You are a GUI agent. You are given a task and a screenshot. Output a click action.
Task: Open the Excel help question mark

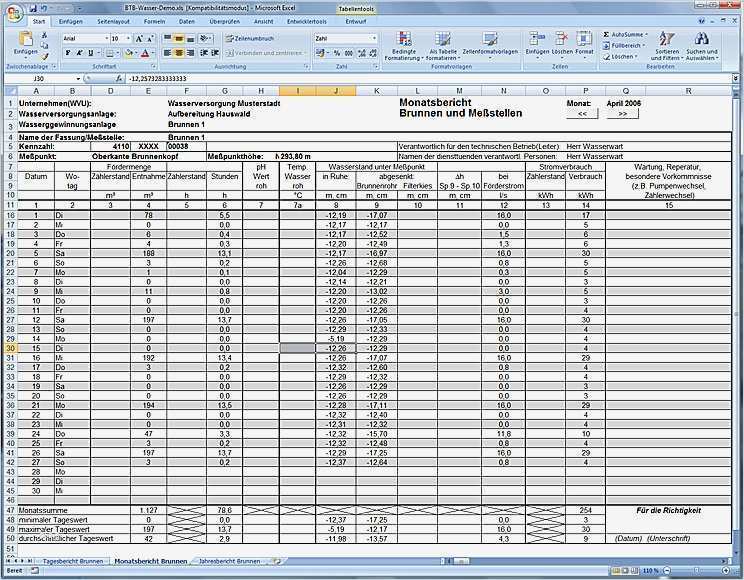(x=702, y=21)
